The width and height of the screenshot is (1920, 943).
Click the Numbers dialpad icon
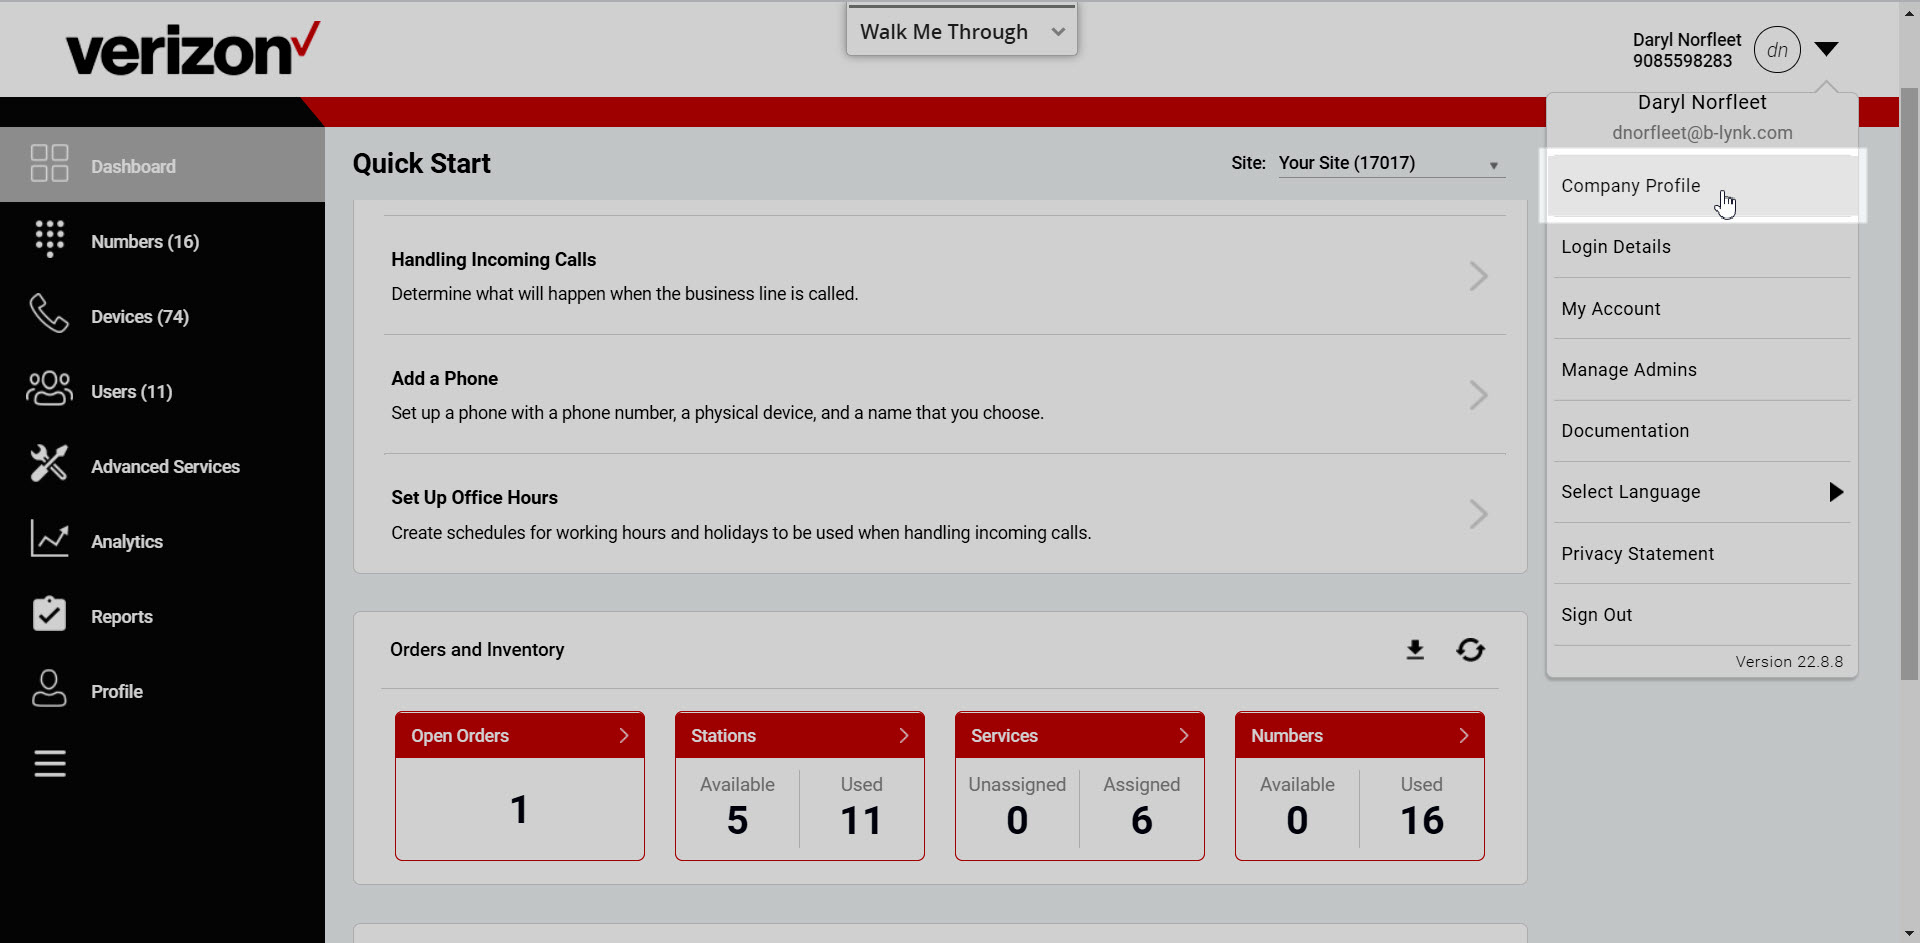(x=49, y=239)
